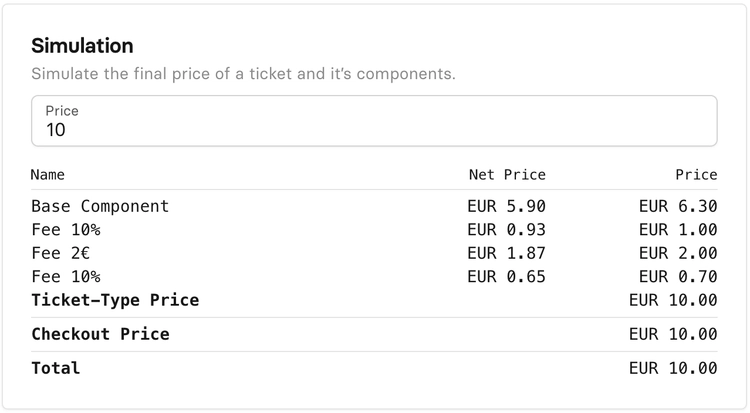
Task: Click the Name column header
Action: point(48,174)
